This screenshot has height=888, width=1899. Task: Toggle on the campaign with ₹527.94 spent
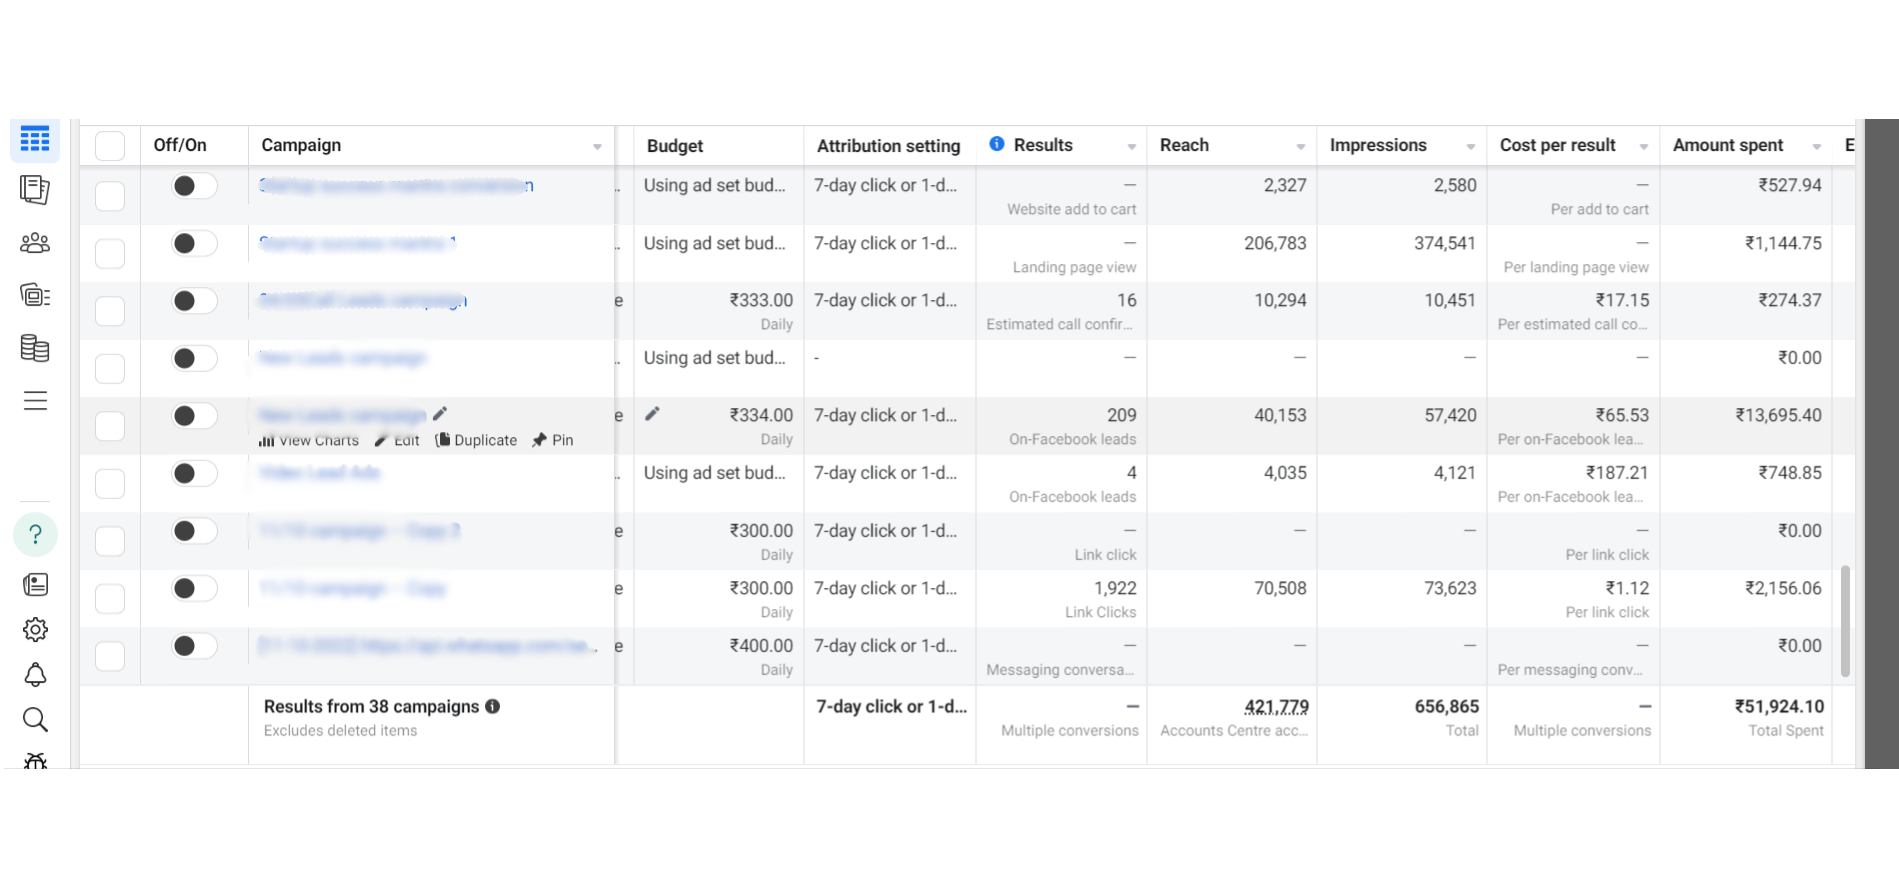[x=194, y=185]
